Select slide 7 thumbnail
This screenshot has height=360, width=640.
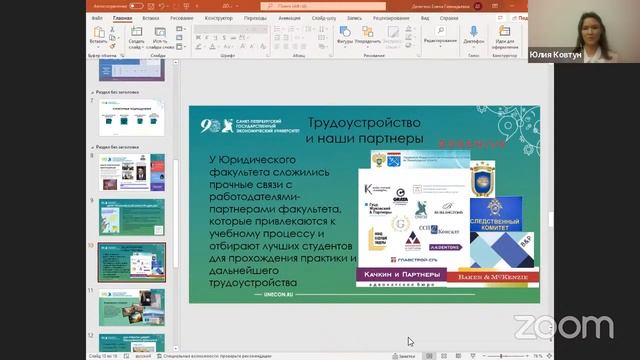point(131,118)
